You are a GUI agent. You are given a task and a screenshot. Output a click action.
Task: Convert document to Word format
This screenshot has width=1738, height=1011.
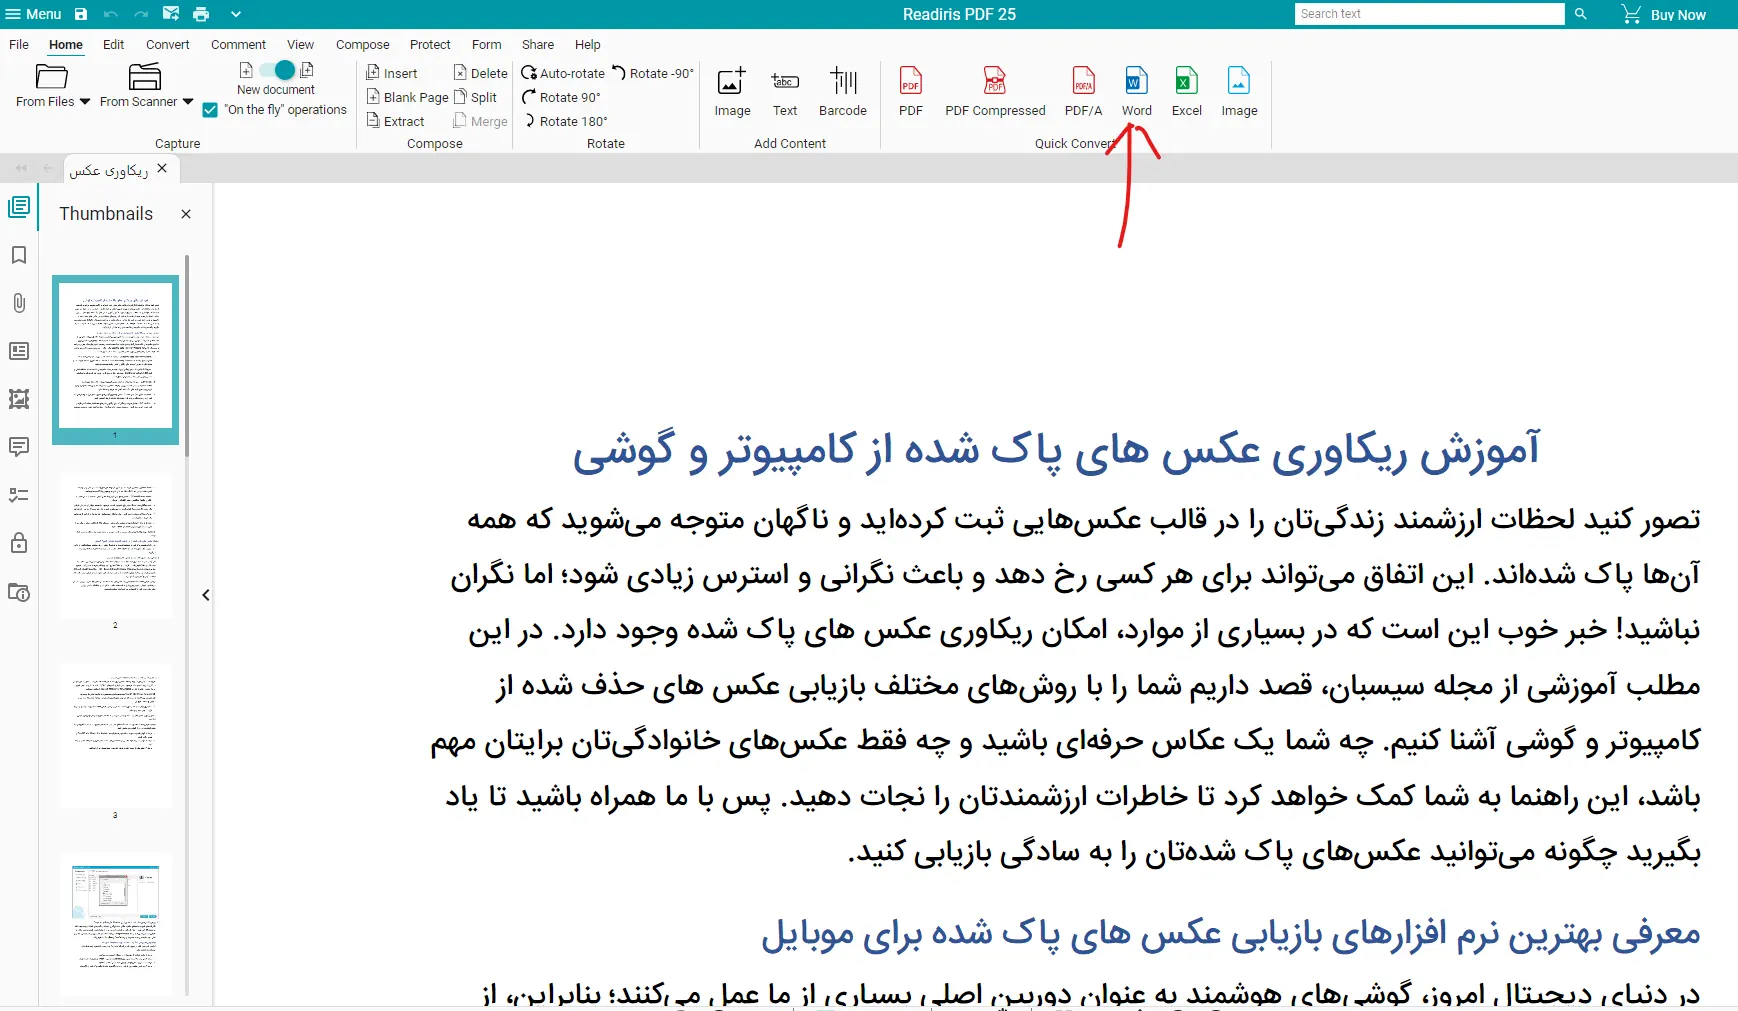click(x=1136, y=91)
